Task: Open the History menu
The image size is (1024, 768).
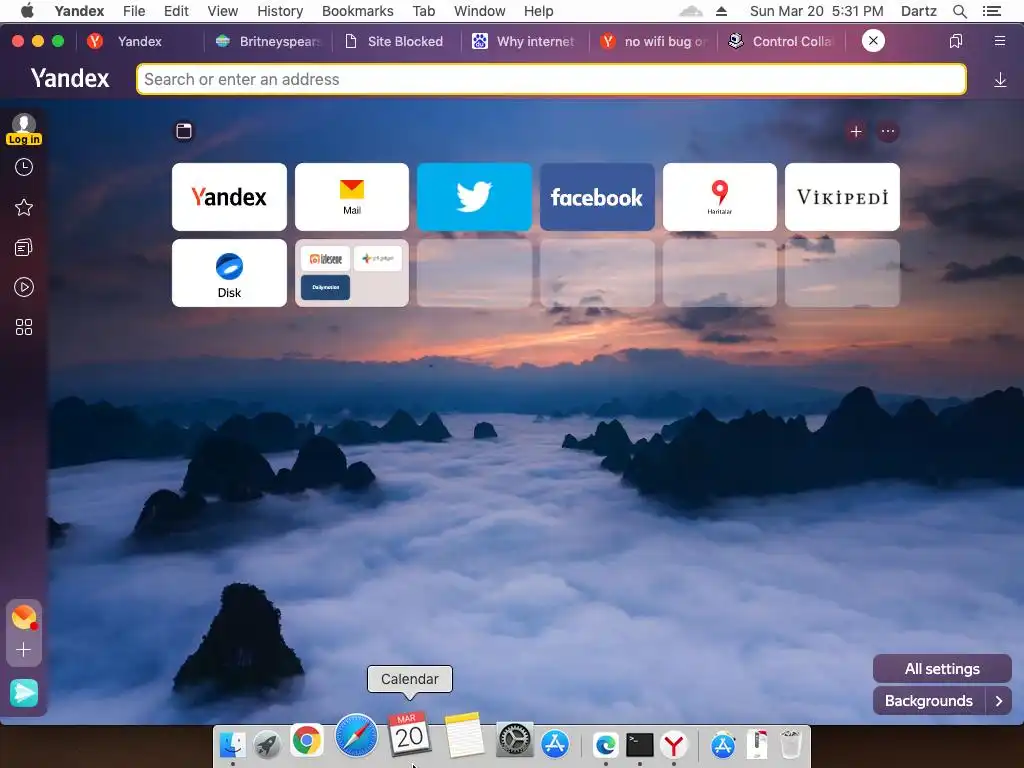Action: coord(280,11)
